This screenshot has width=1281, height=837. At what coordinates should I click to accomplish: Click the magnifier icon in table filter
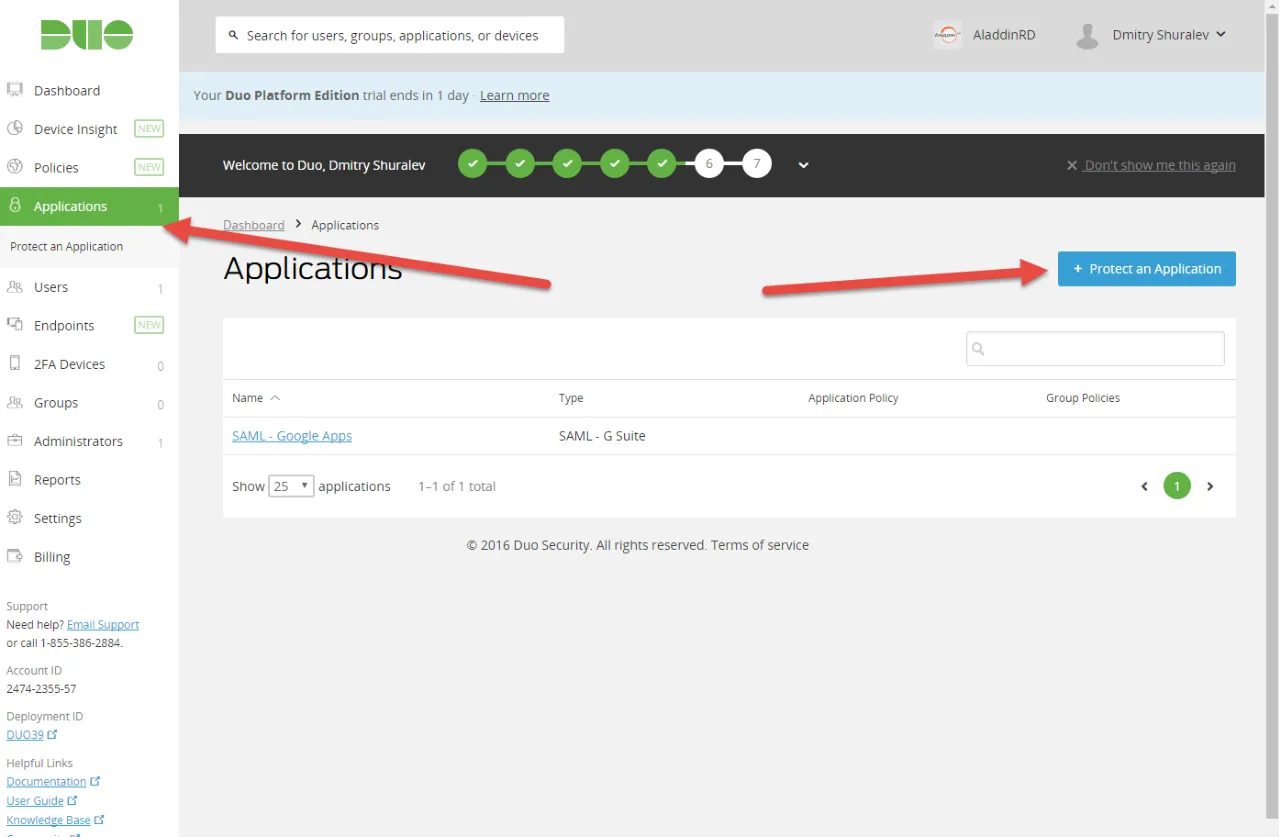click(978, 348)
